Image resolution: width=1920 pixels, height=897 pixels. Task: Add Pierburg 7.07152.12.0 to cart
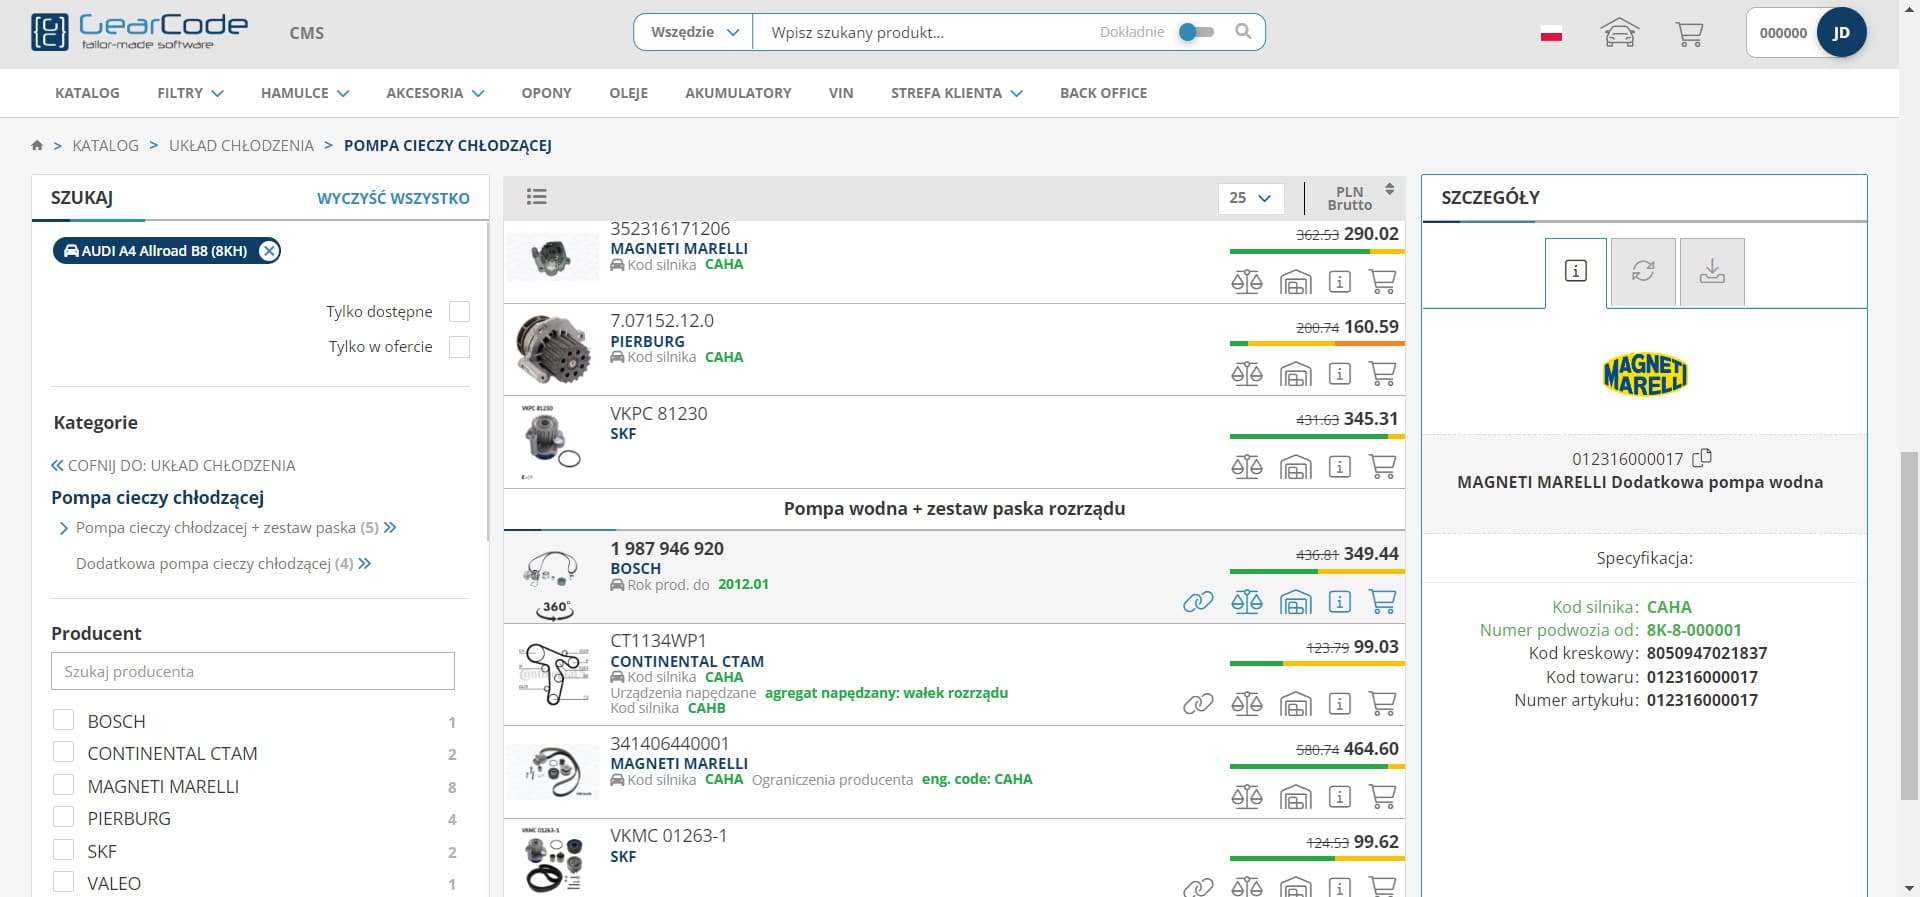click(1383, 374)
